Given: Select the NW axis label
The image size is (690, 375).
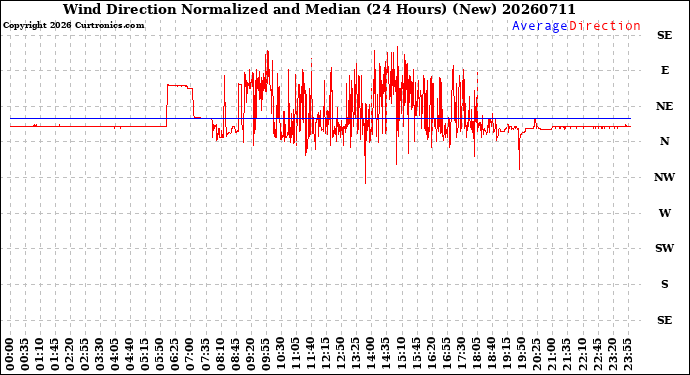Looking at the screenshot, I should 664,177.
